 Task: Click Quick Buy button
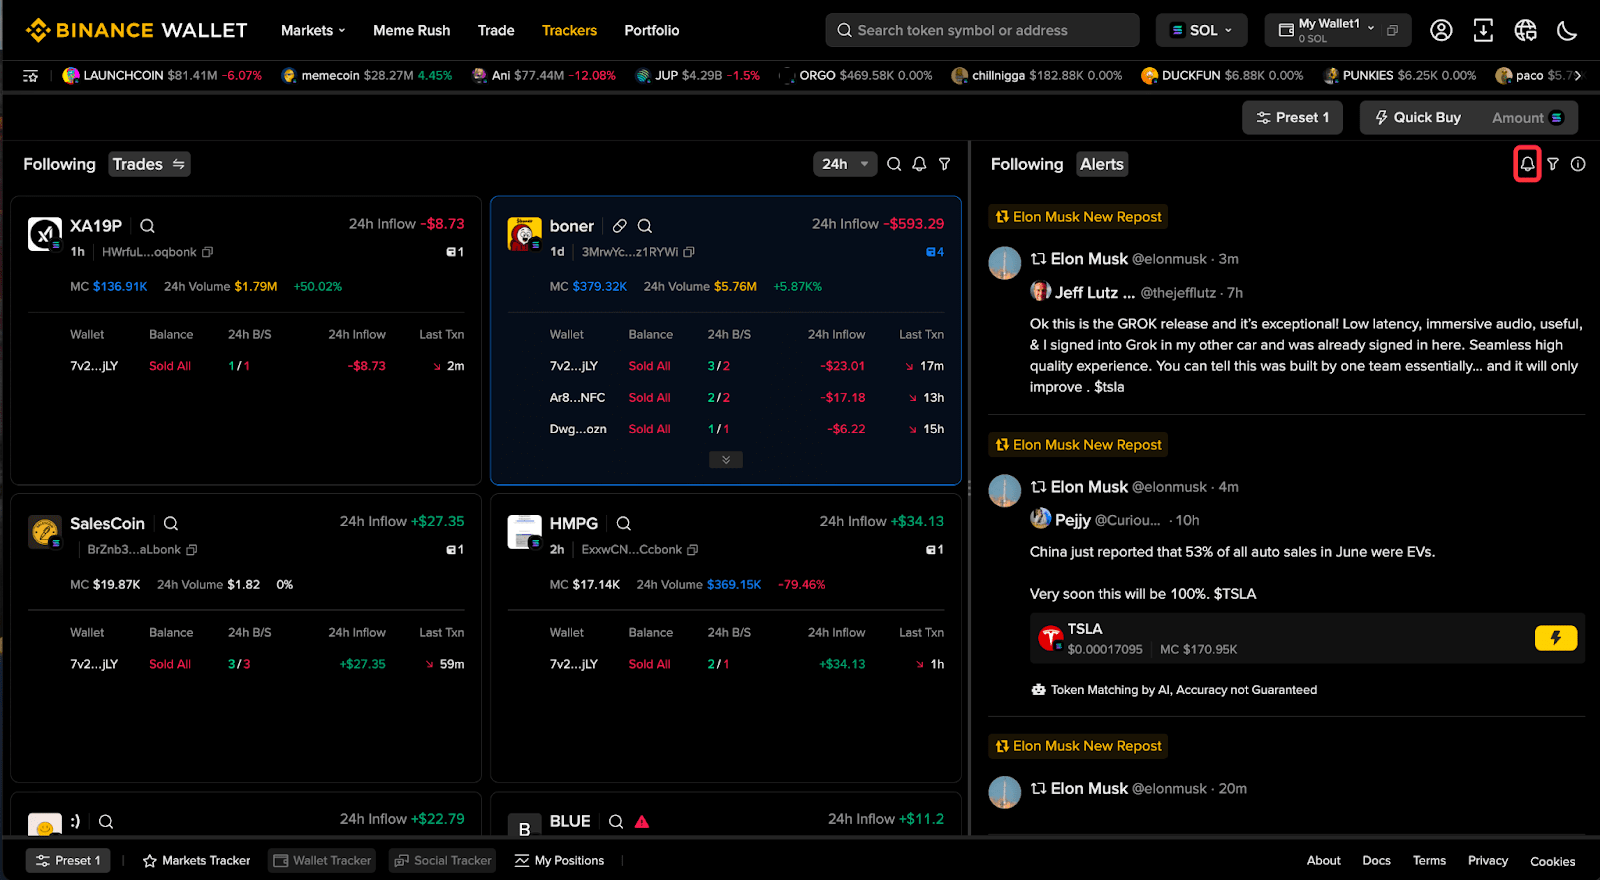1418,117
